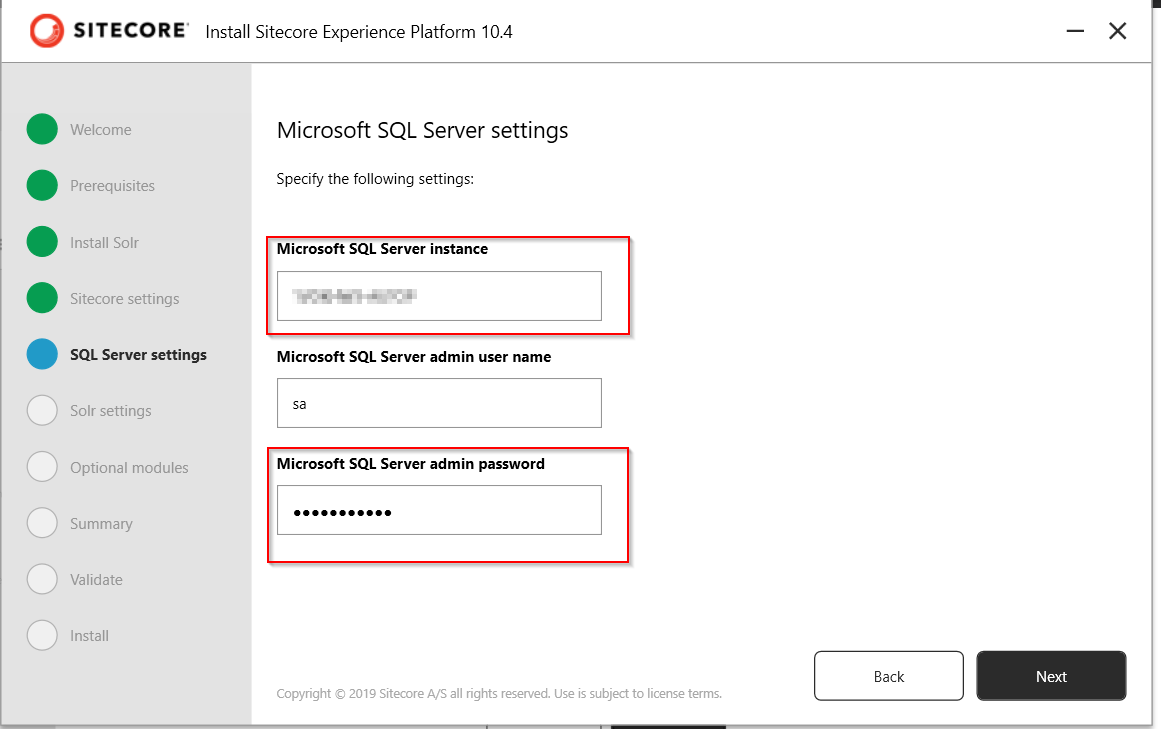Image resolution: width=1161 pixels, height=729 pixels.
Task: Click the Microsoft SQL Server settings heading
Action: coord(422,130)
